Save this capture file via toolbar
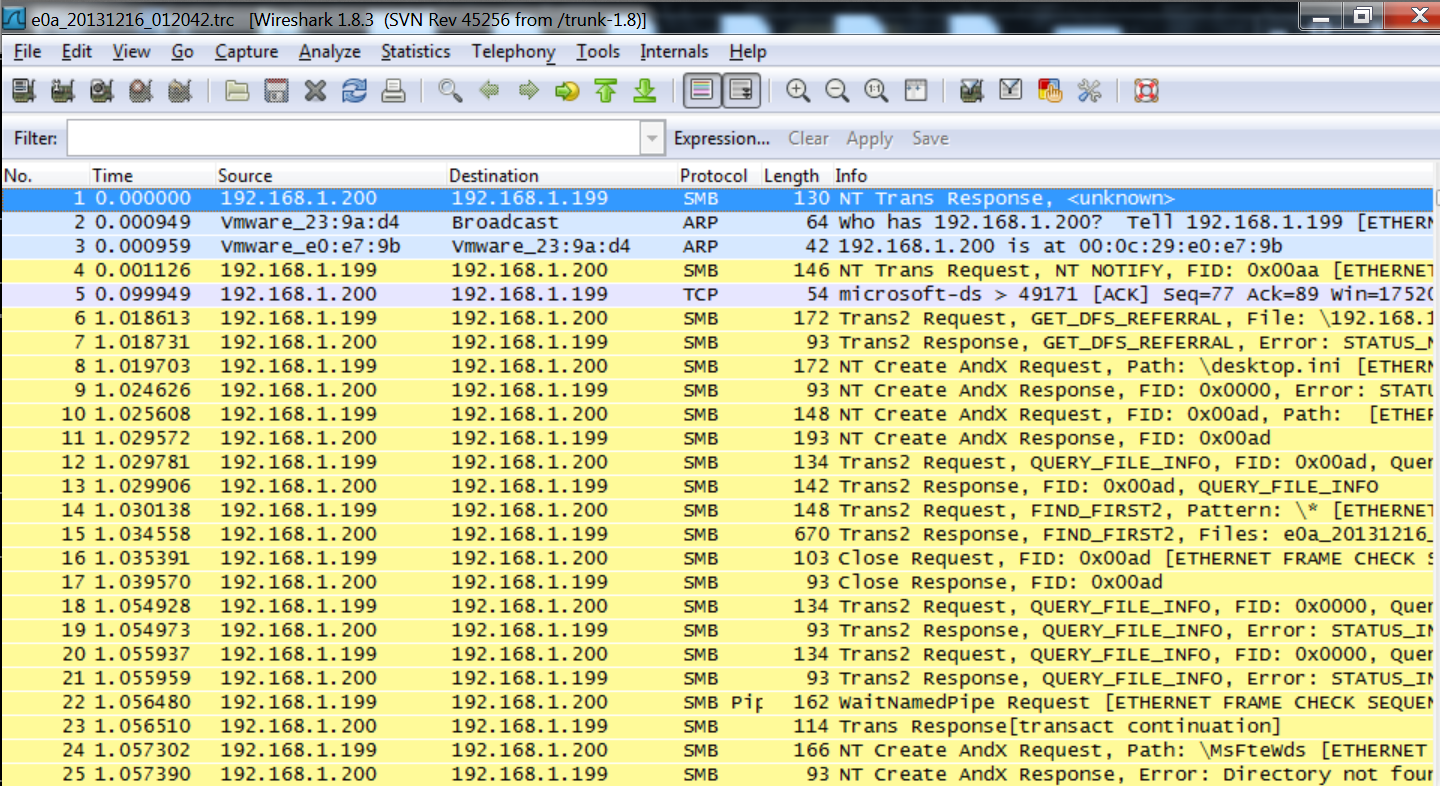 pyautogui.click(x=276, y=91)
